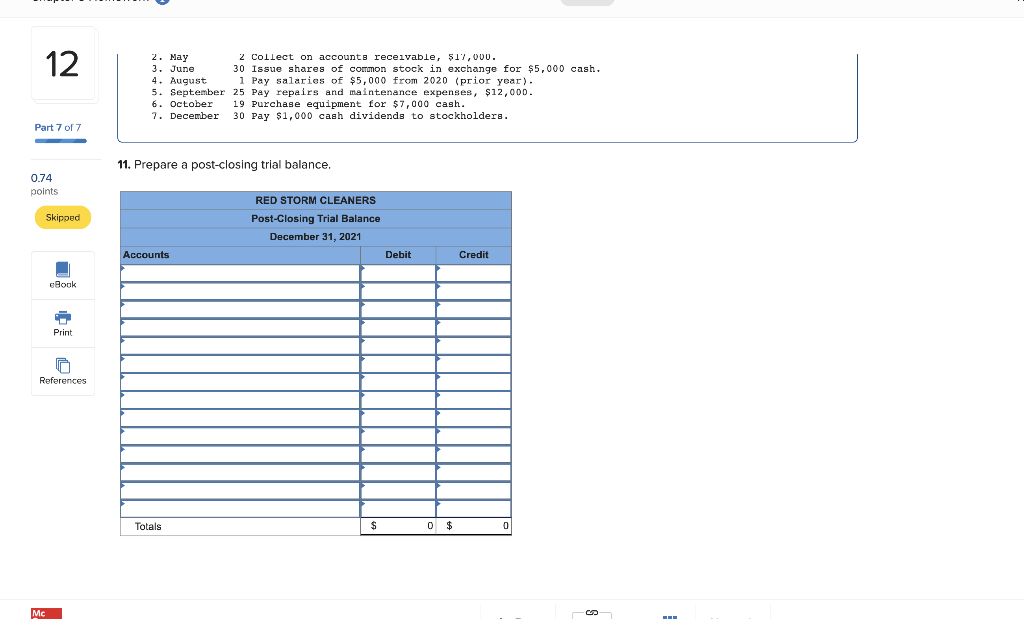Click the December 30 cash dividends line
The height and width of the screenshot is (619, 1024).
tap(330, 116)
